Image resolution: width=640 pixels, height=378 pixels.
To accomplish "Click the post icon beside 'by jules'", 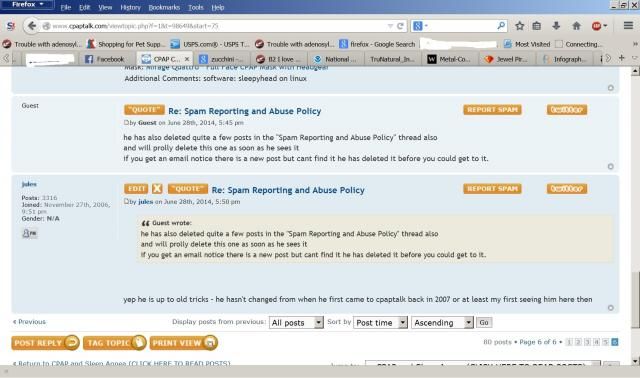I will [x=126, y=201].
